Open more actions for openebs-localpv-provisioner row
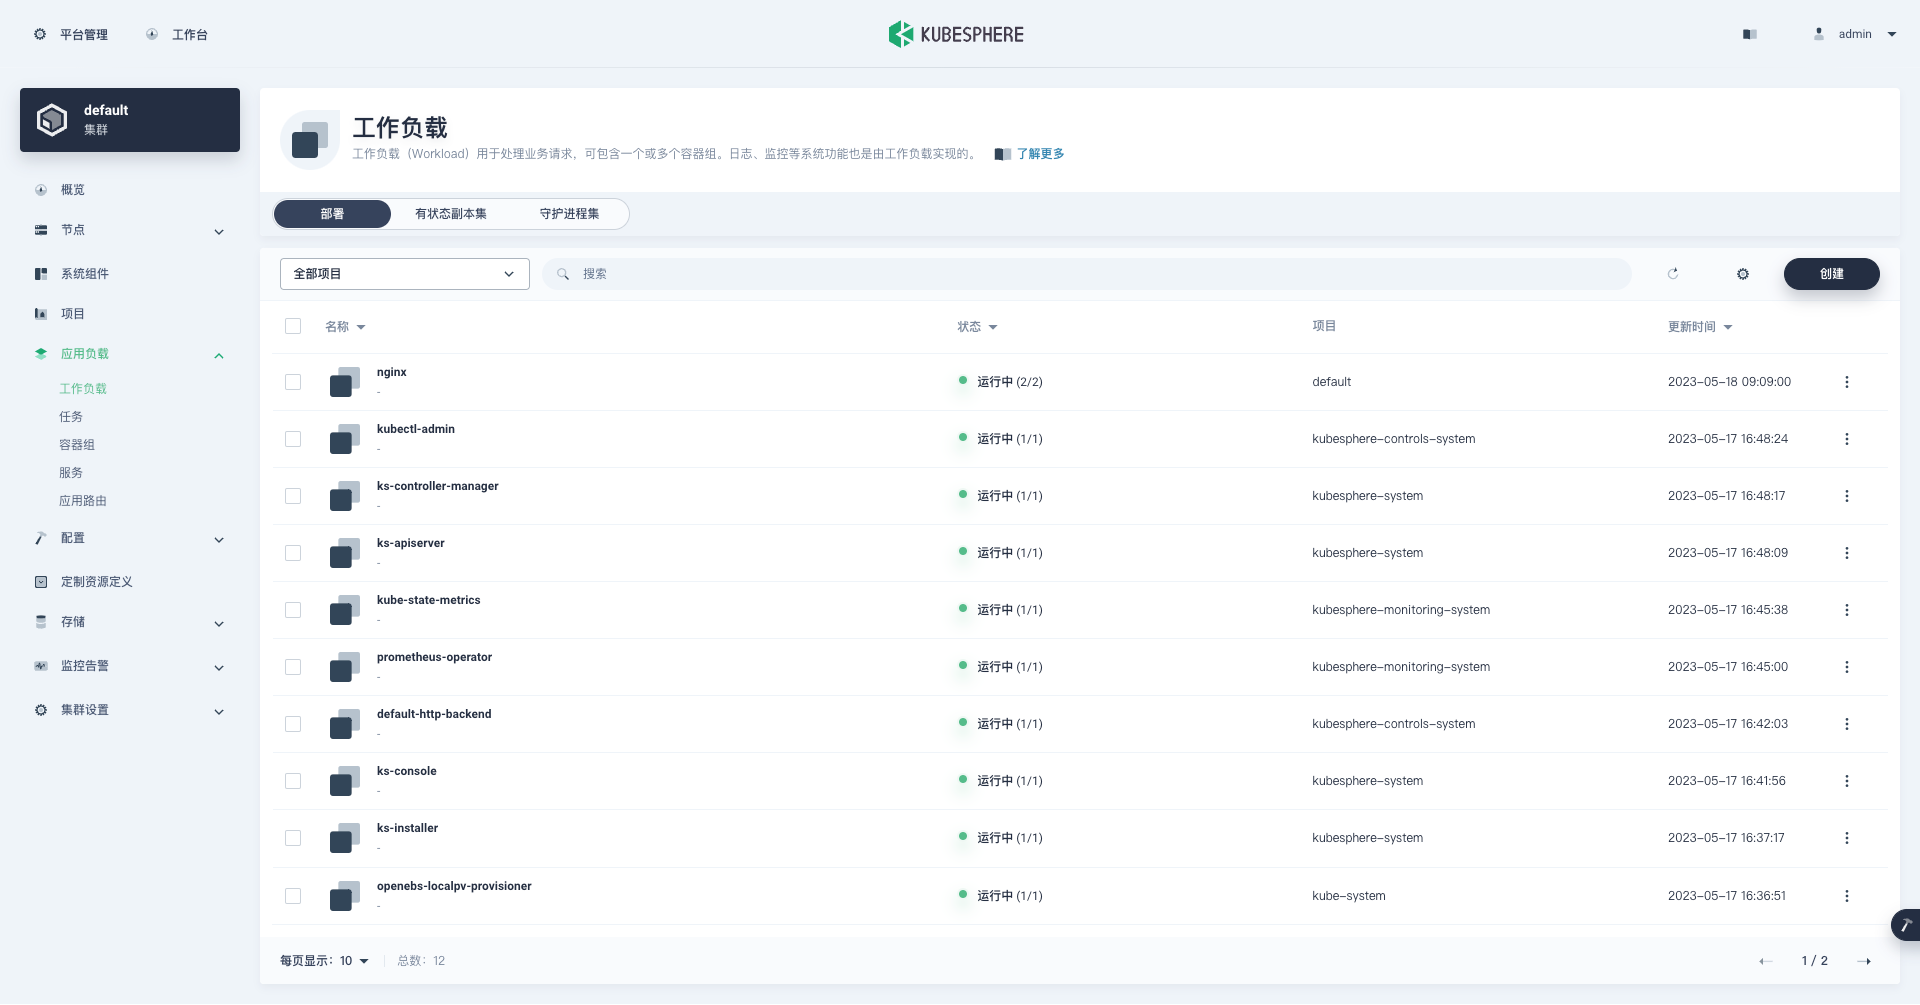This screenshot has width=1920, height=1005. pyautogui.click(x=1847, y=896)
